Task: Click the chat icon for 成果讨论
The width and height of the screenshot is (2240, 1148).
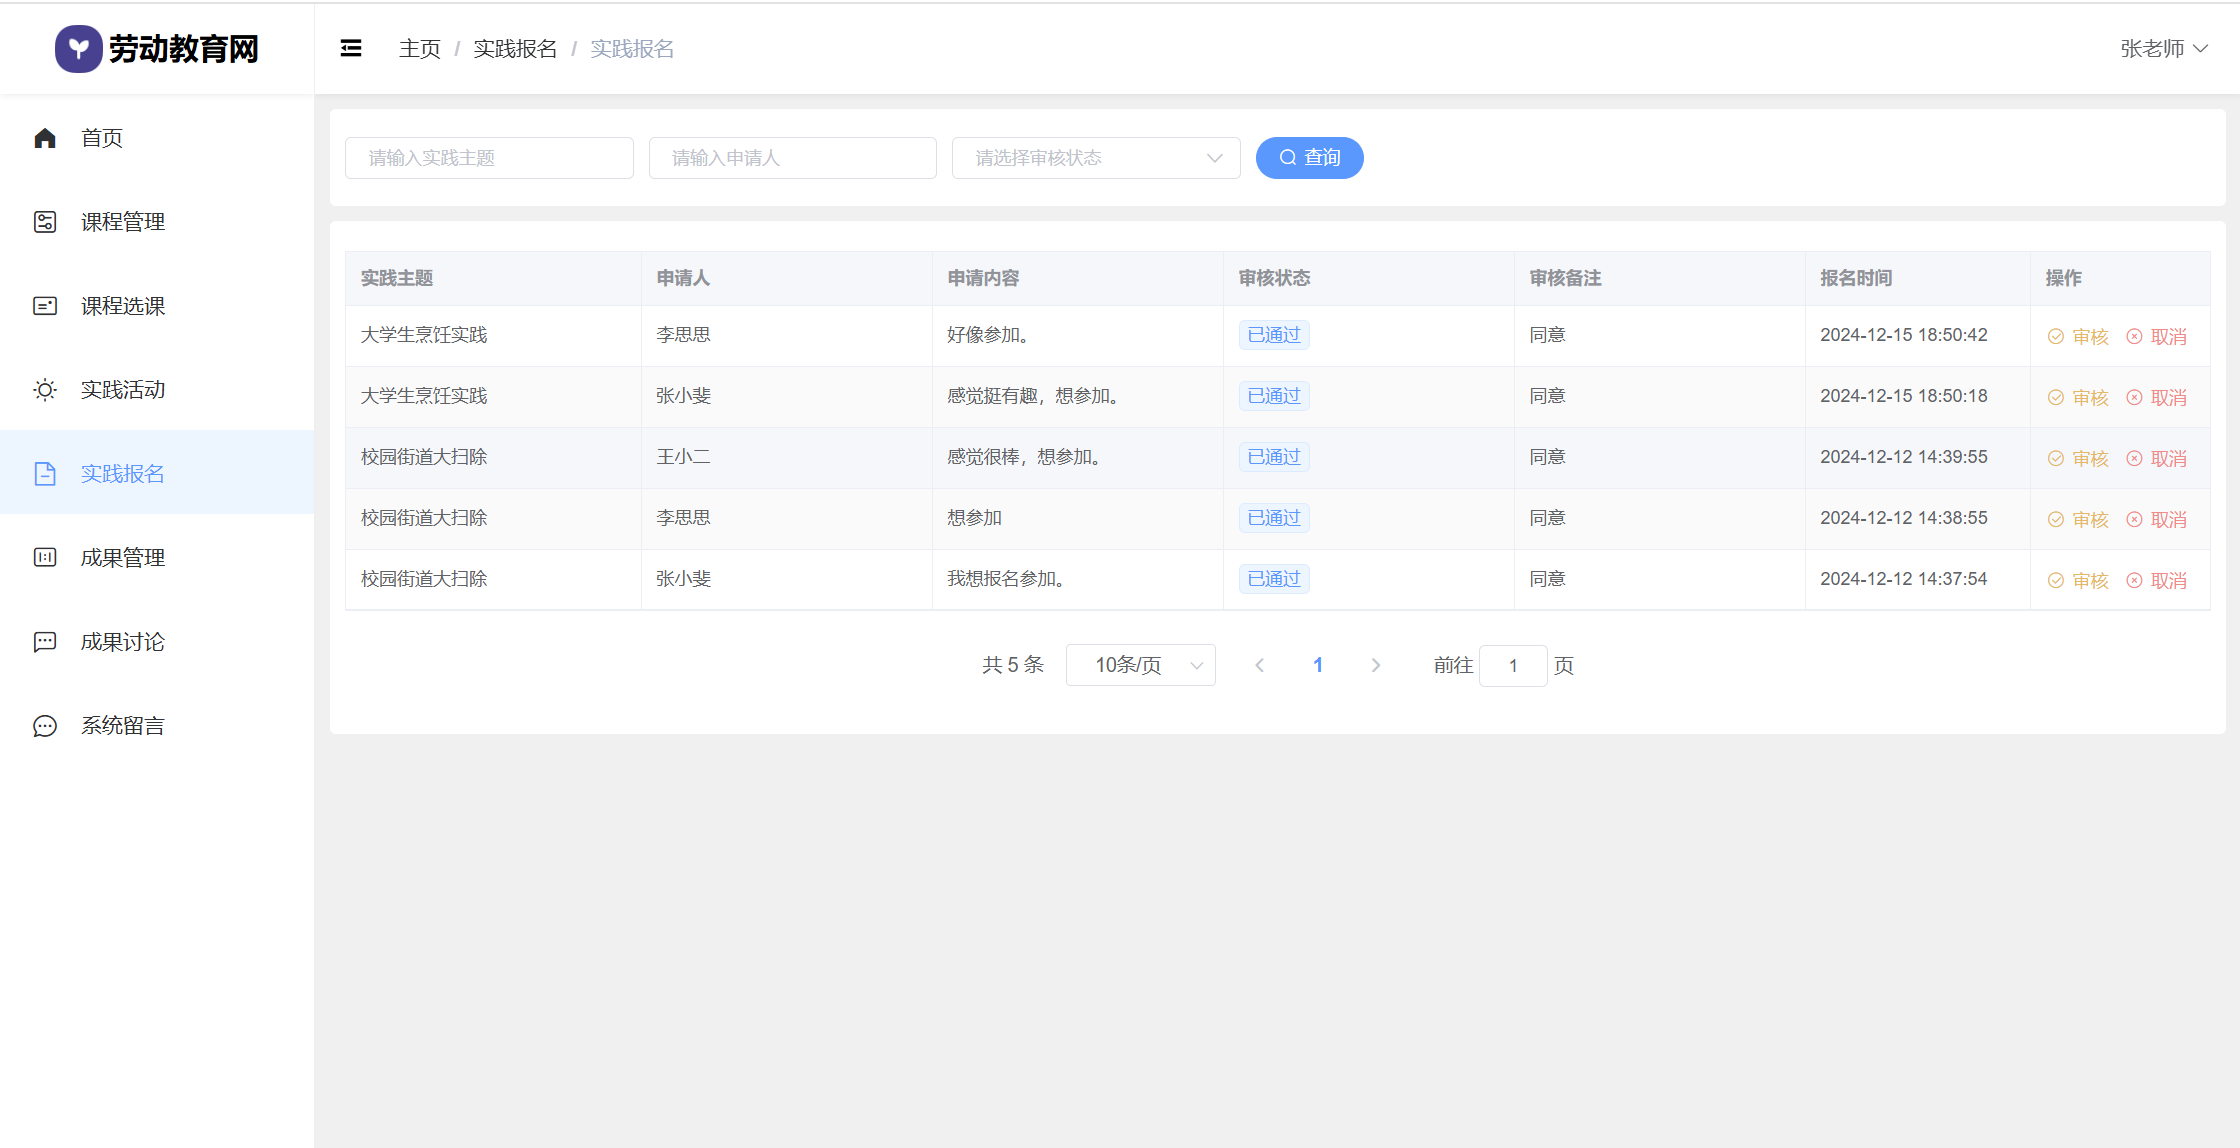Action: click(x=45, y=642)
